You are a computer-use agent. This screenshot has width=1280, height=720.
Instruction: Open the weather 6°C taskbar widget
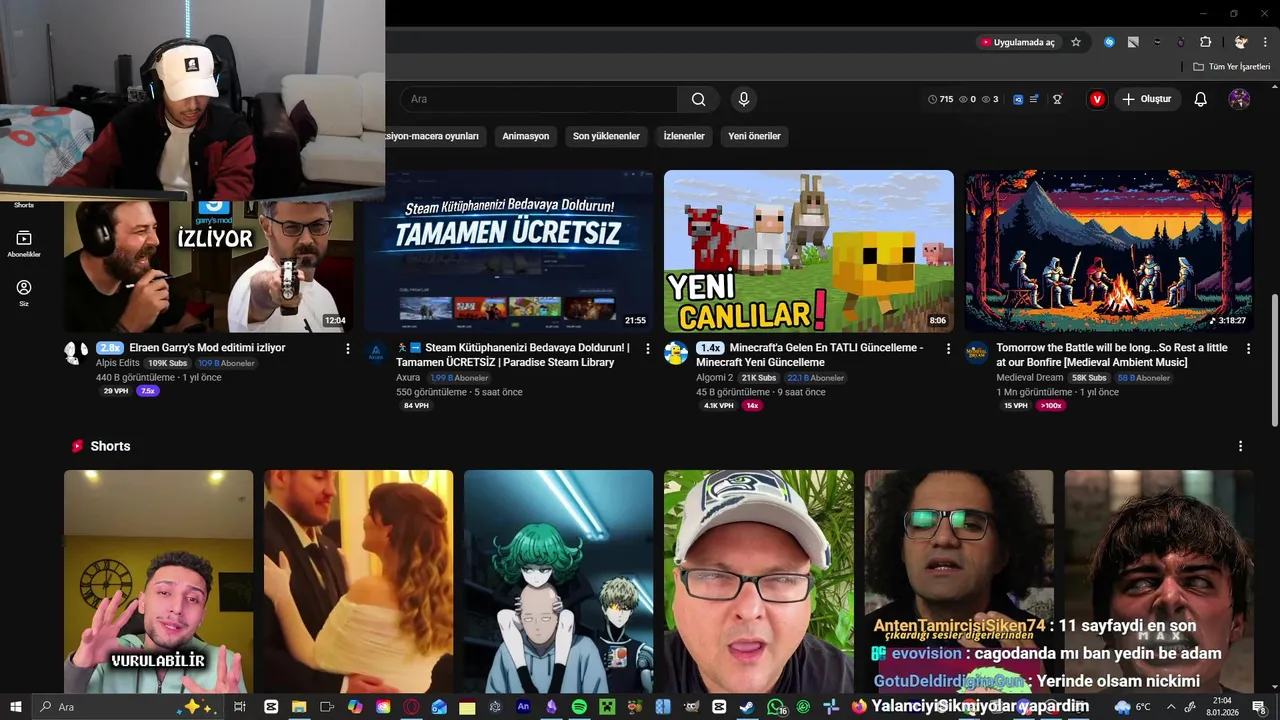click(x=1133, y=707)
